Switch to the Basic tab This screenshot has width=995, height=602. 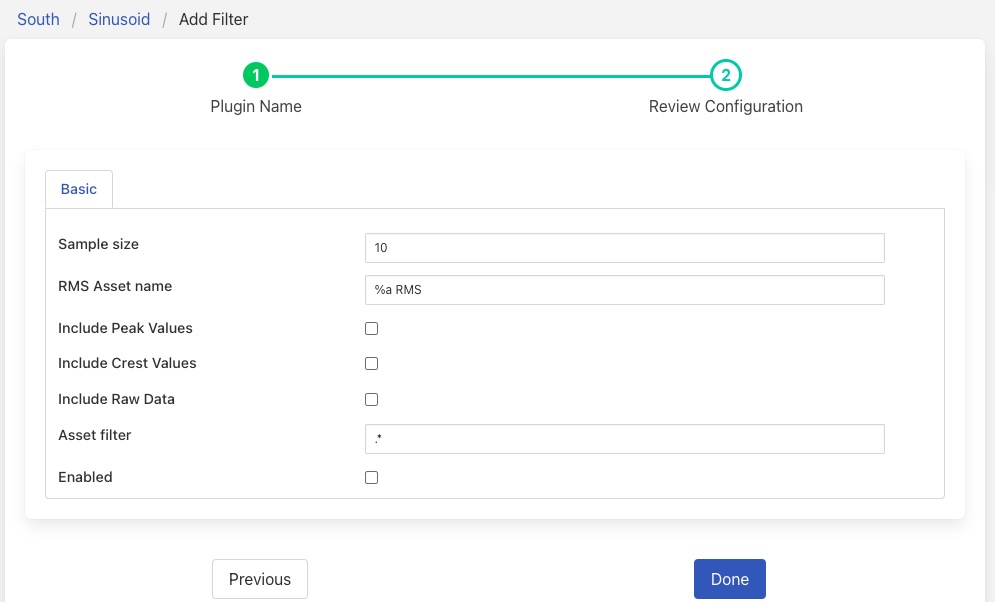(x=78, y=188)
